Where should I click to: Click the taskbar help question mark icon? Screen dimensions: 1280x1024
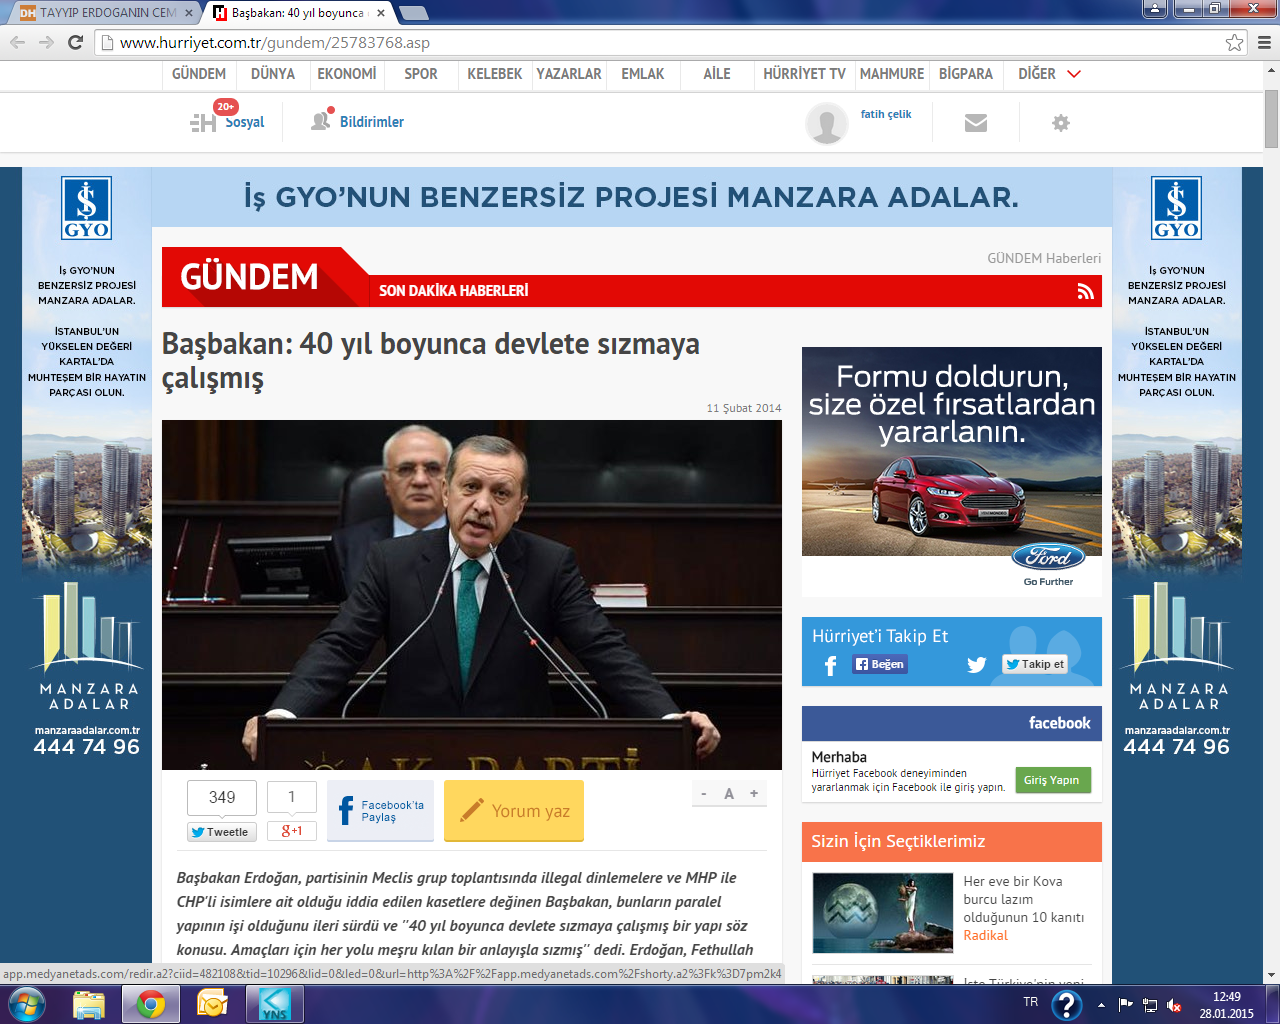tap(1067, 1004)
